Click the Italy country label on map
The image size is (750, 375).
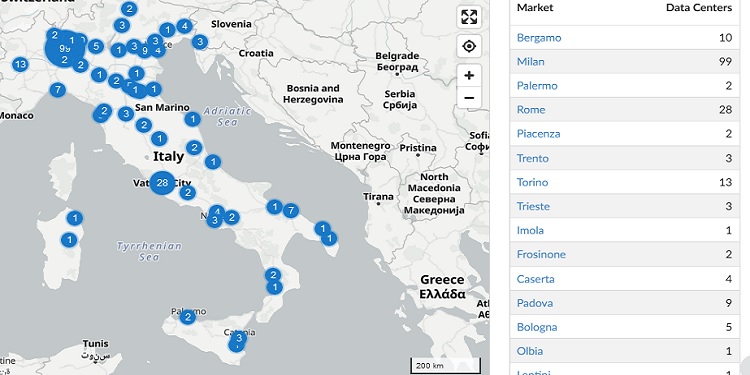[x=168, y=157]
